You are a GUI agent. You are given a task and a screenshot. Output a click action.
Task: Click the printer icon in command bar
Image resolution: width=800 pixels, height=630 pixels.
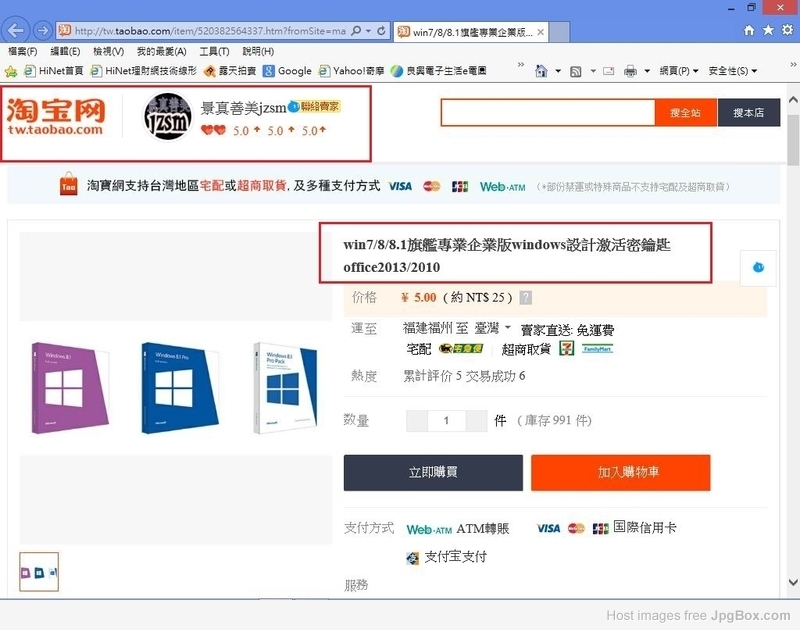(631, 71)
